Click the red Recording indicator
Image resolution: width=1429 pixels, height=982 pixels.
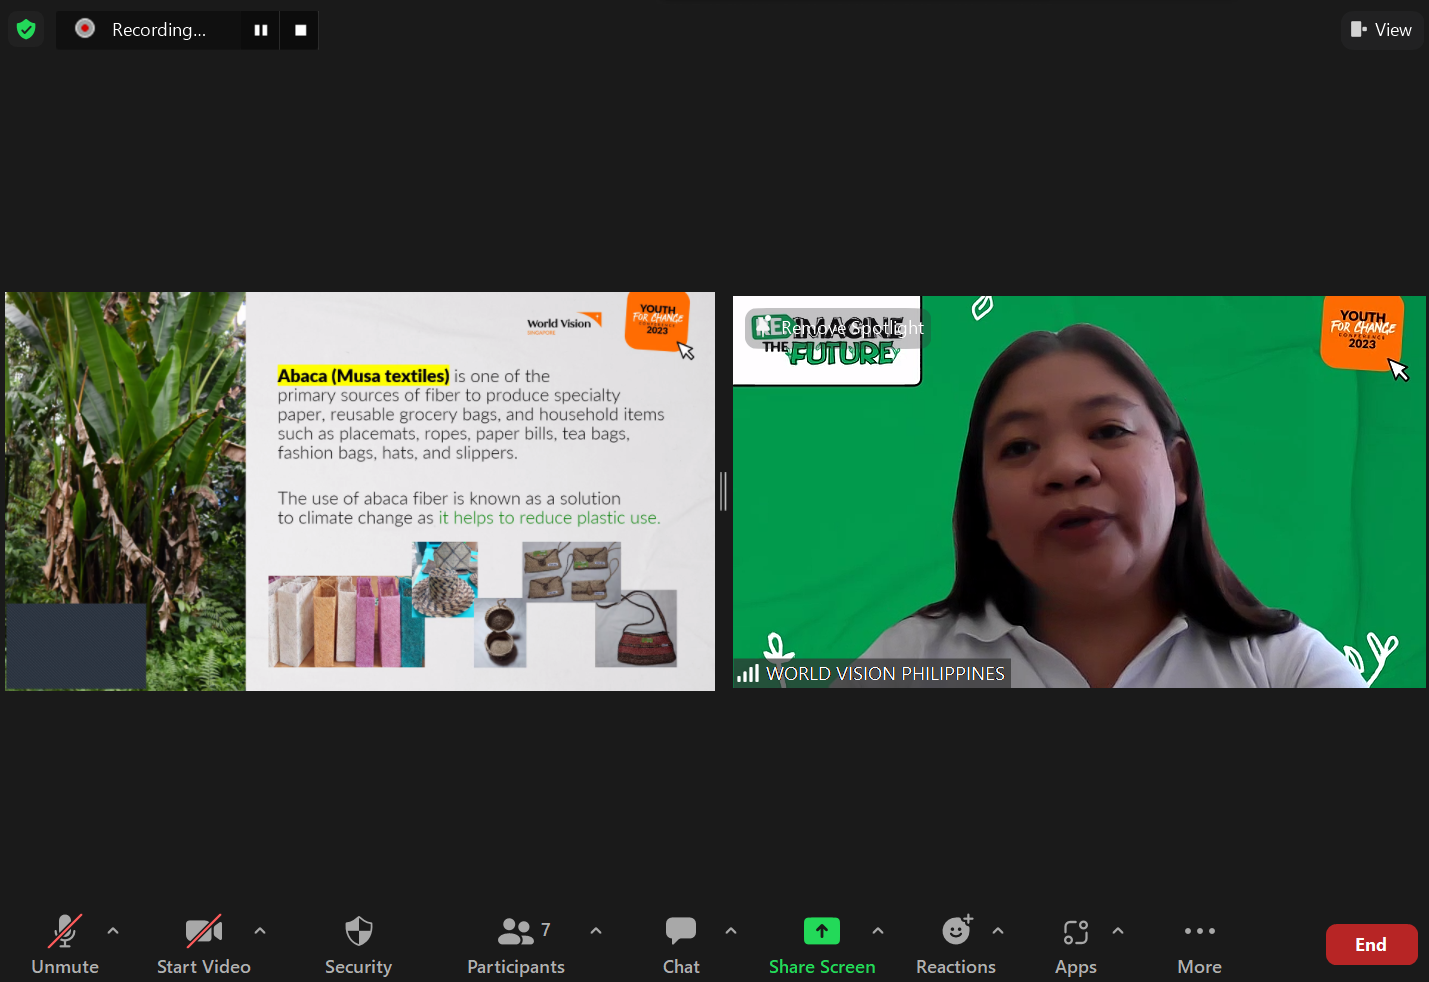click(x=85, y=29)
